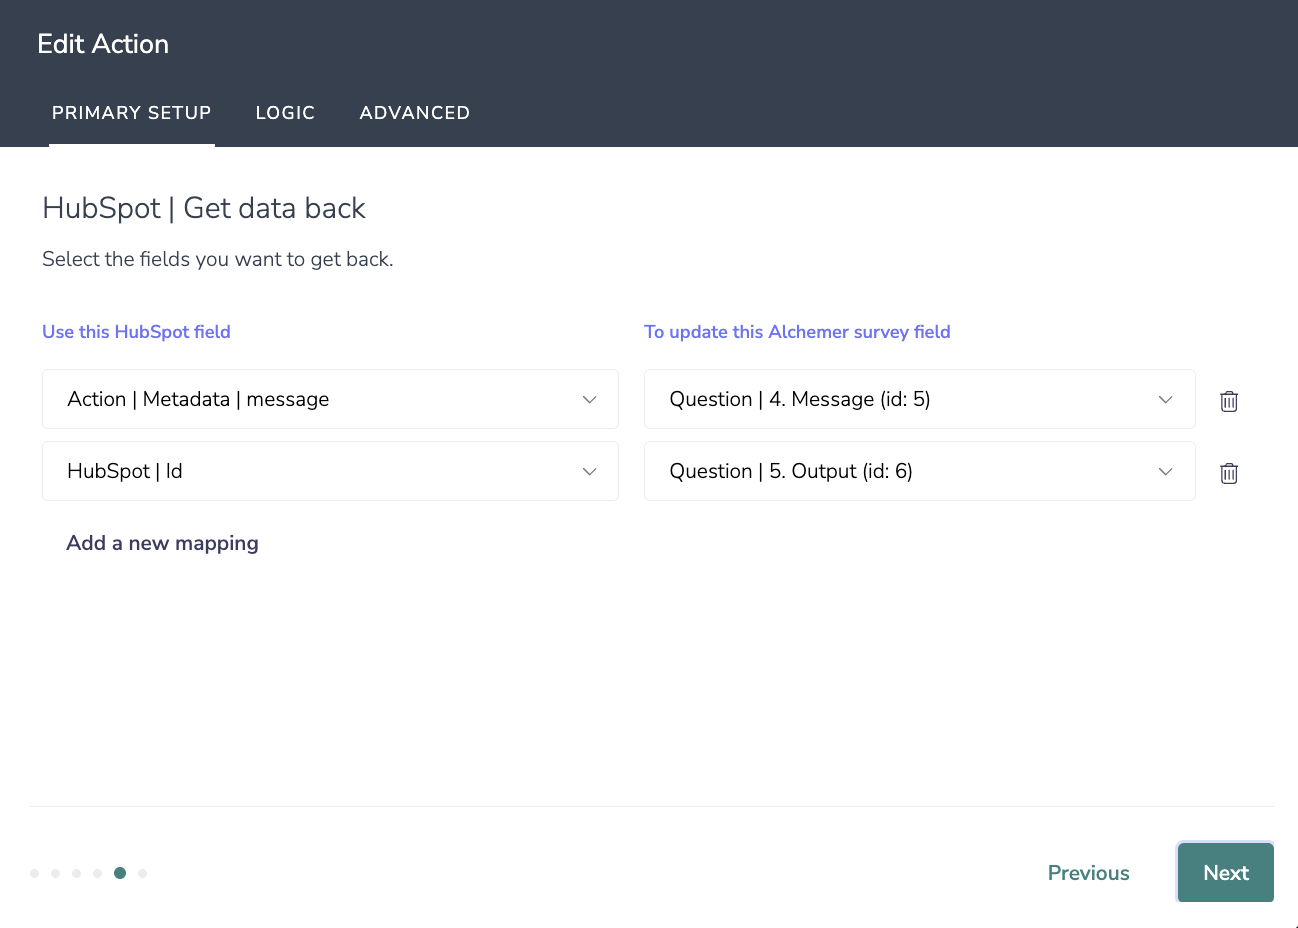Jump to the second step dot
This screenshot has height=928, width=1298.
(x=56, y=873)
